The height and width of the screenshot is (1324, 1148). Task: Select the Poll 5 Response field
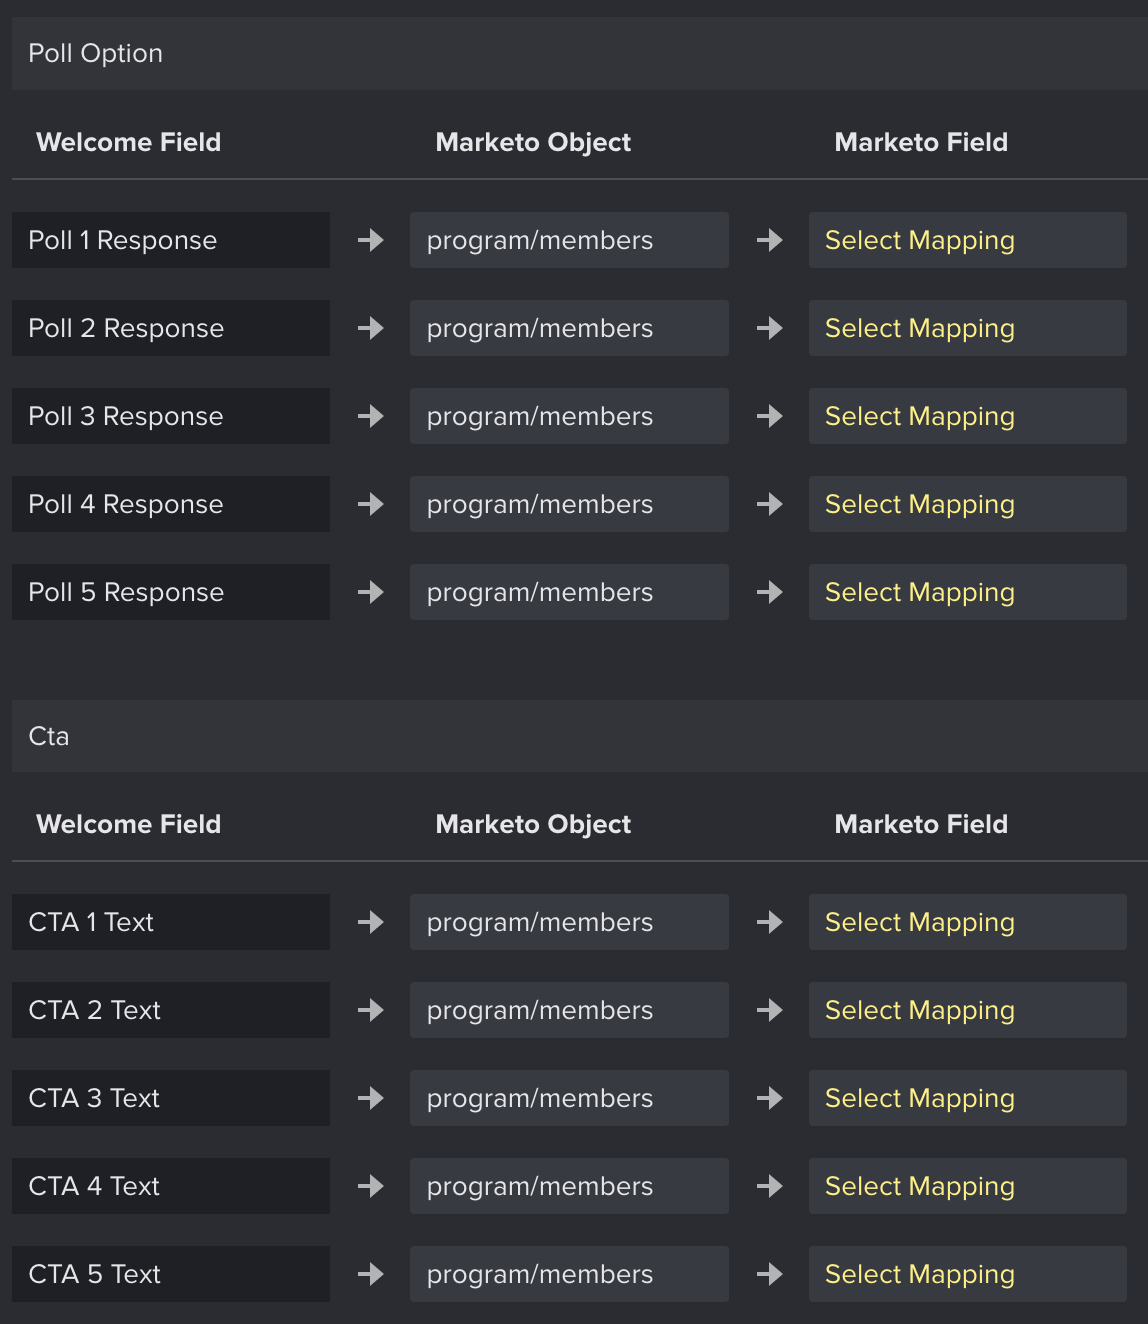tap(171, 592)
